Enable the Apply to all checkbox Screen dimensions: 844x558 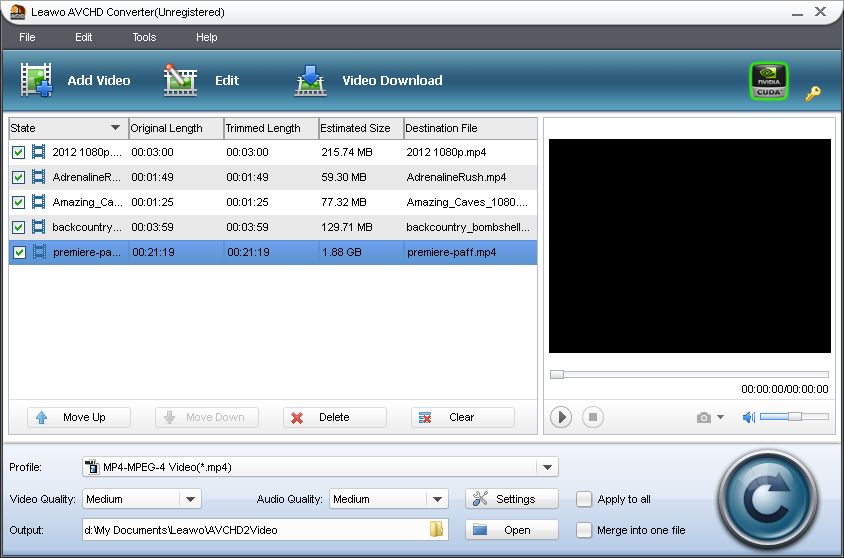(x=584, y=499)
